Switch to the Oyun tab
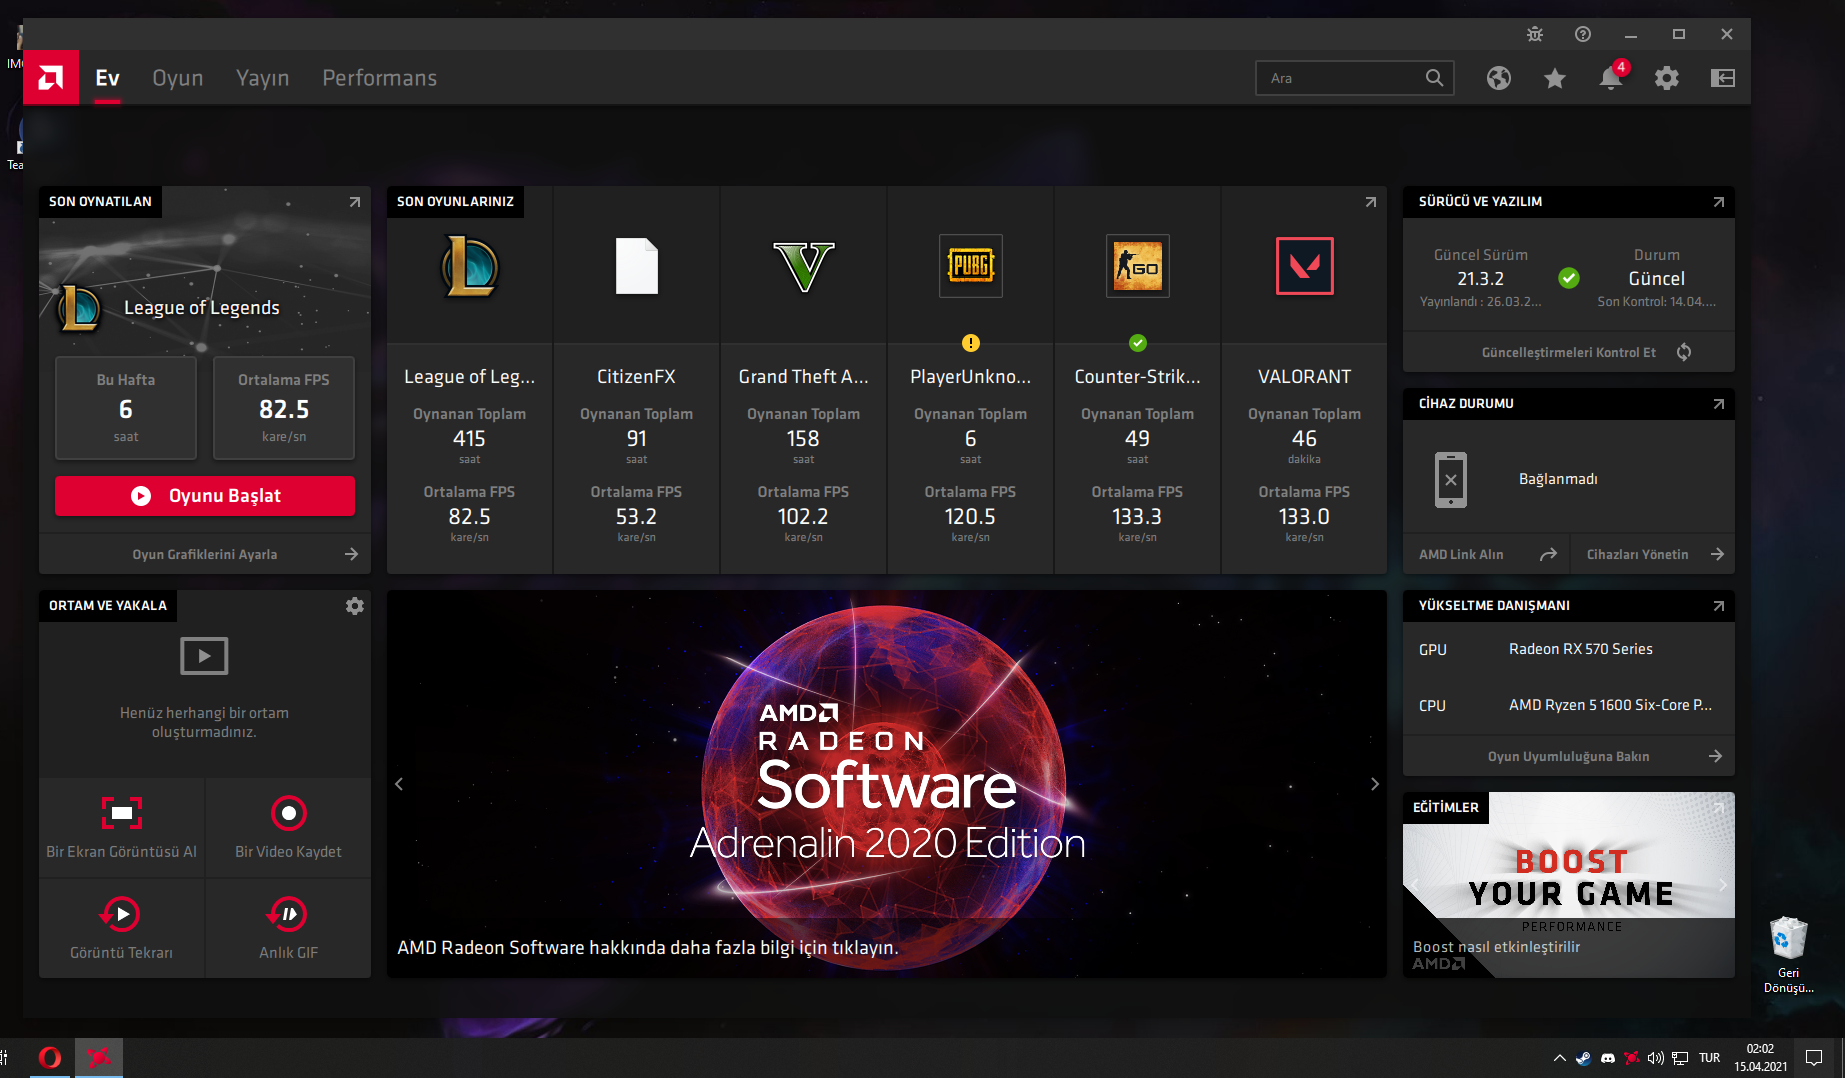The height and width of the screenshot is (1078, 1845). click(x=178, y=78)
